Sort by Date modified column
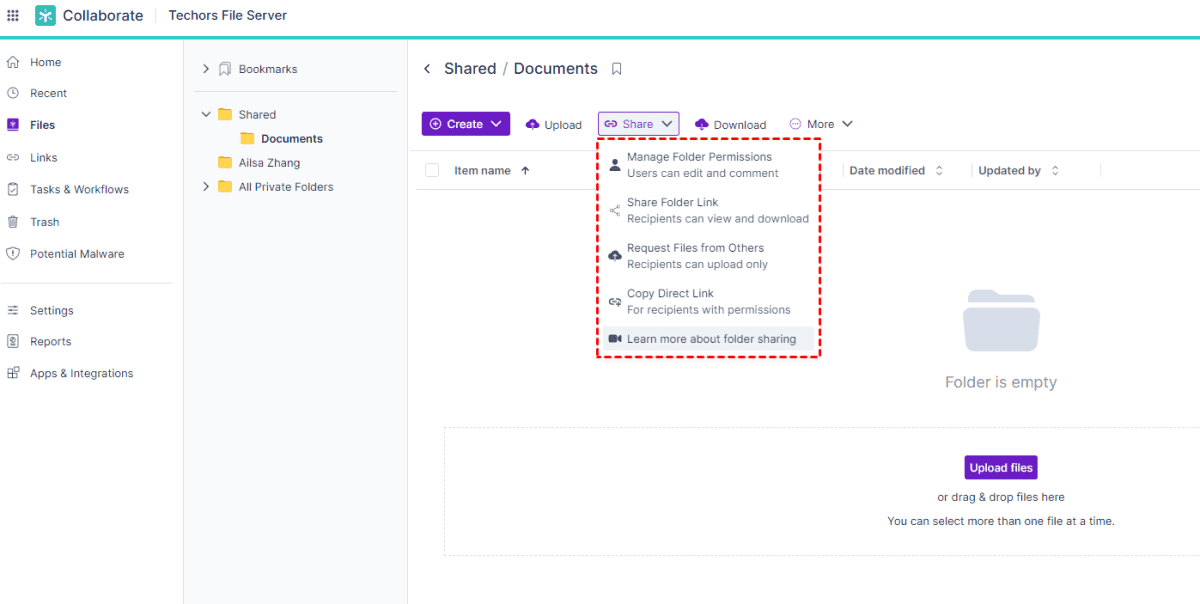The height and width of the screenshot is (604, 1200). [x=896, y=171]
